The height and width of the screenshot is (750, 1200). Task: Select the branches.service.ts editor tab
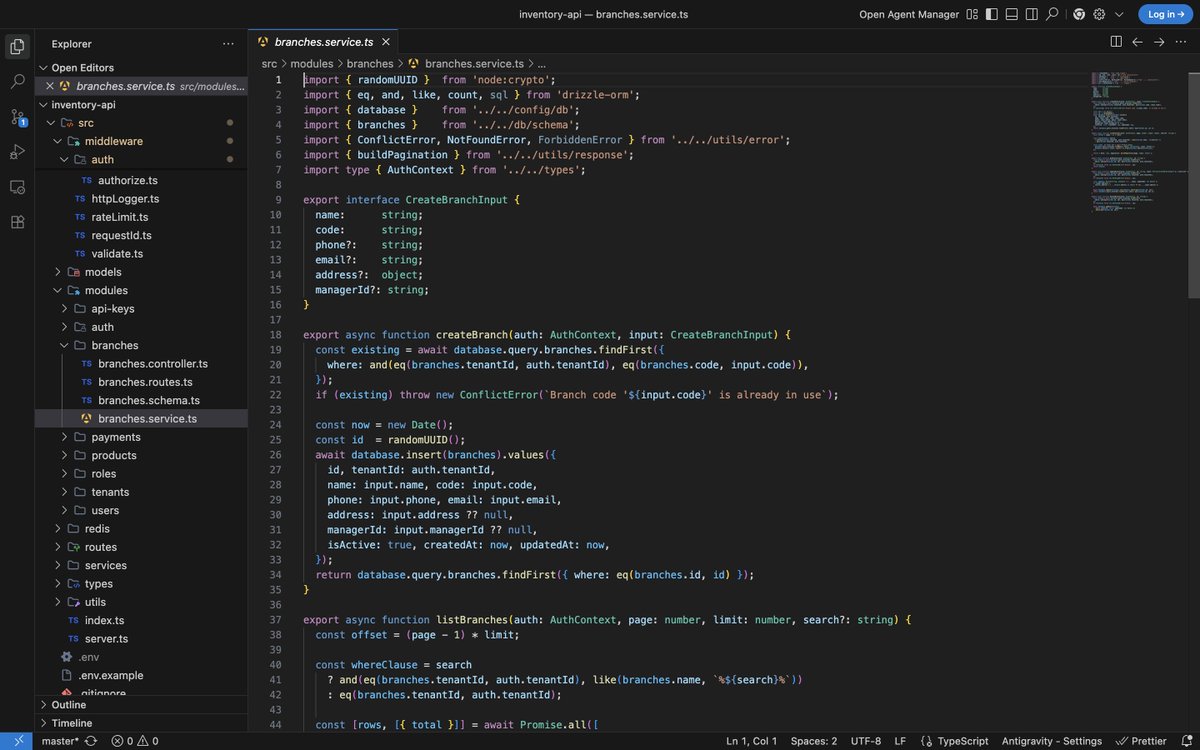click(x=323, y=42)
